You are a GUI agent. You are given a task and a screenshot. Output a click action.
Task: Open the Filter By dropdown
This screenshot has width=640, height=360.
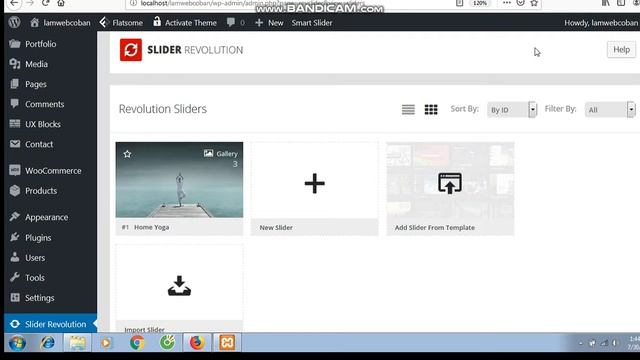tap(610, 109)
